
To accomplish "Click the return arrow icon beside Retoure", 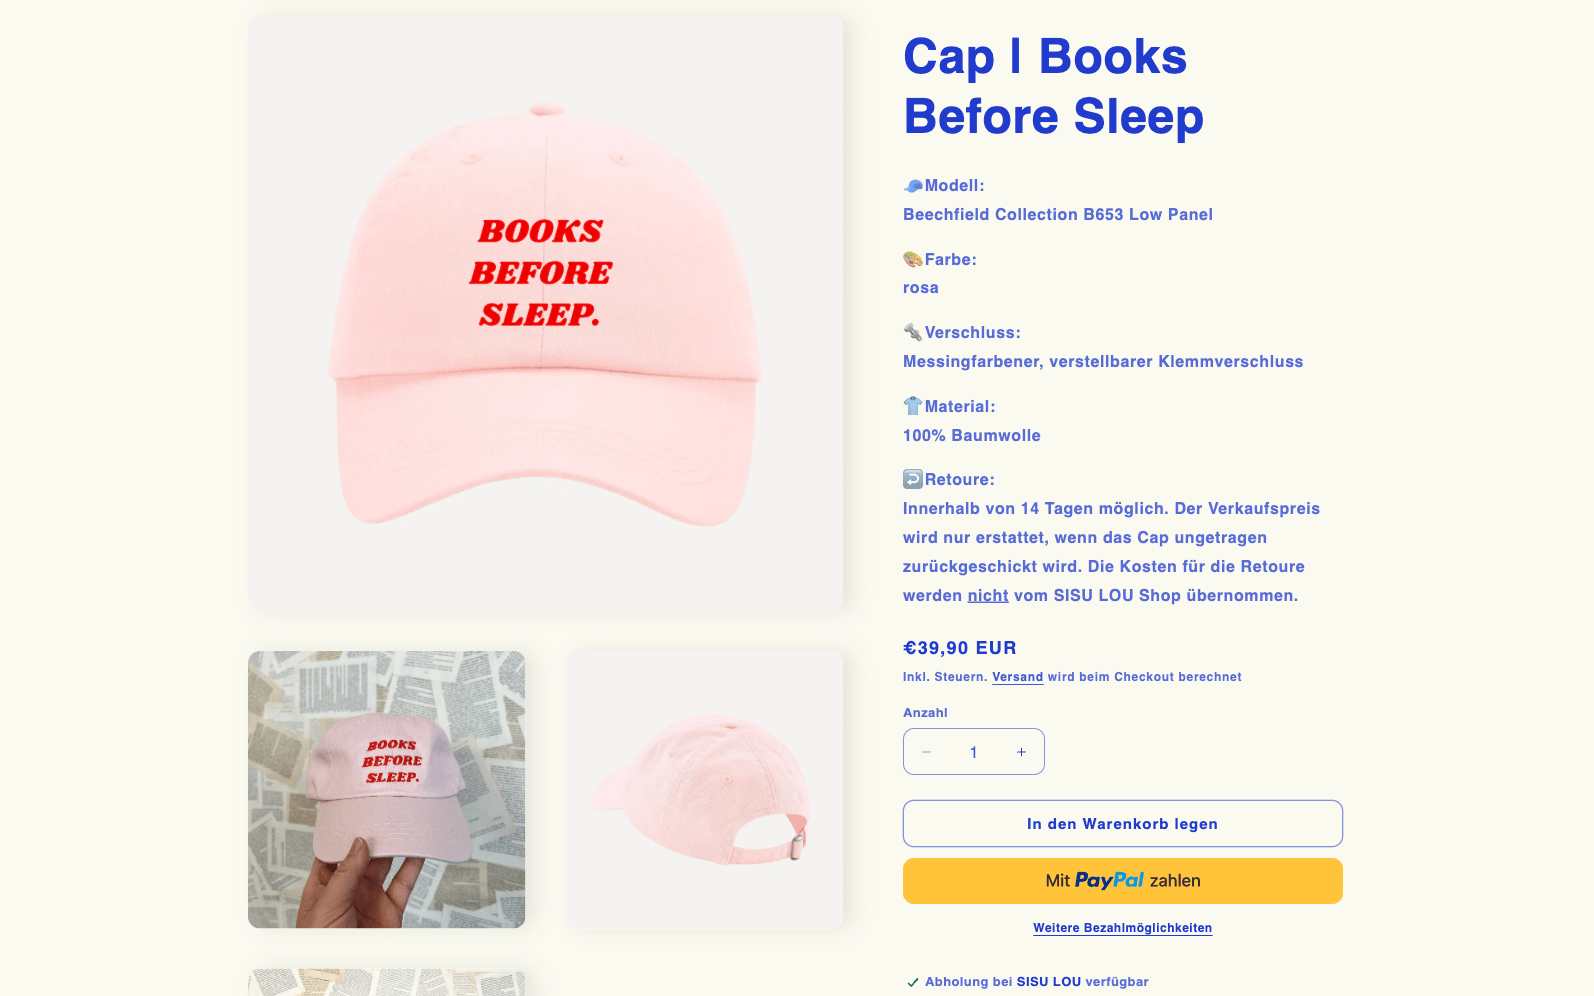I will (913, 480).
